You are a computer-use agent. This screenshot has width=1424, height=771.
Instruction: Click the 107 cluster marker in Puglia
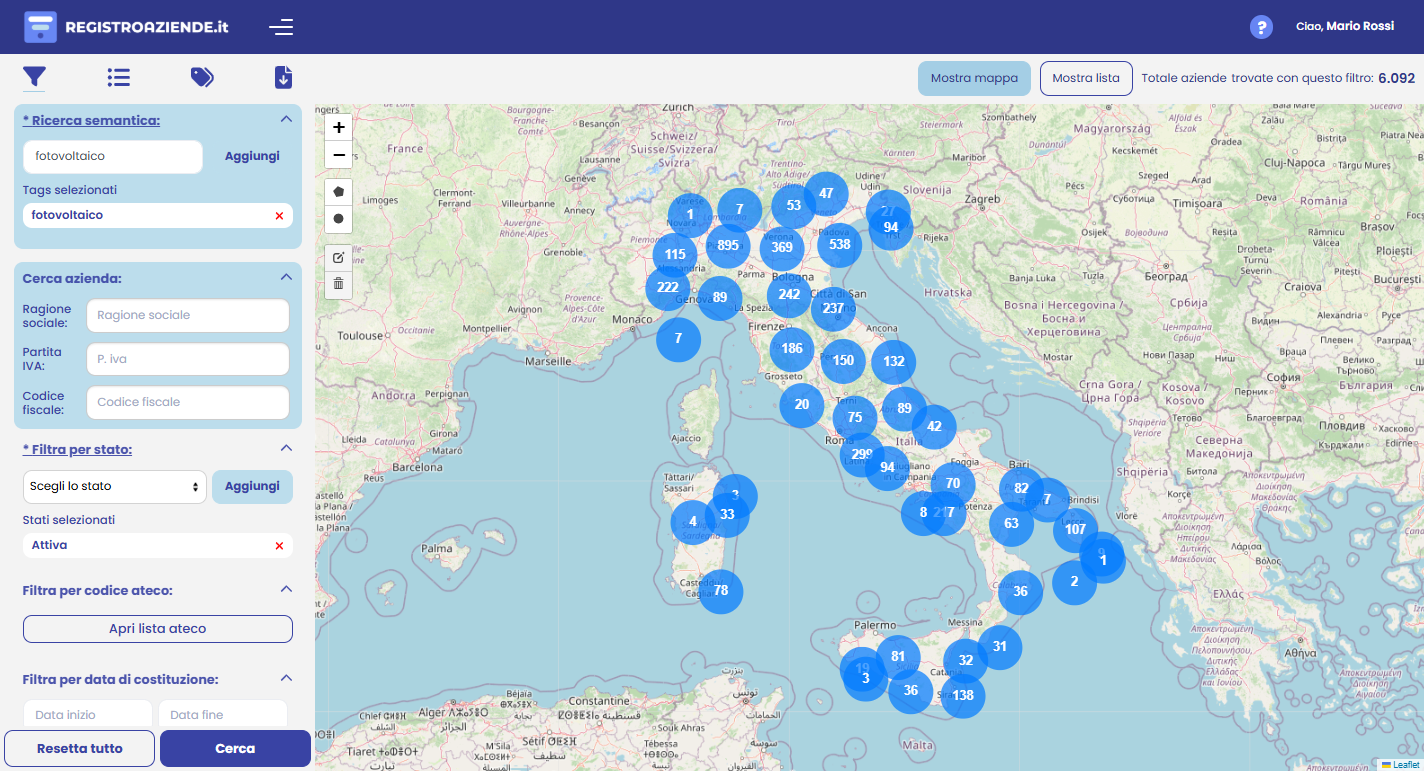pyautogui.click(x=1075, y=530)
